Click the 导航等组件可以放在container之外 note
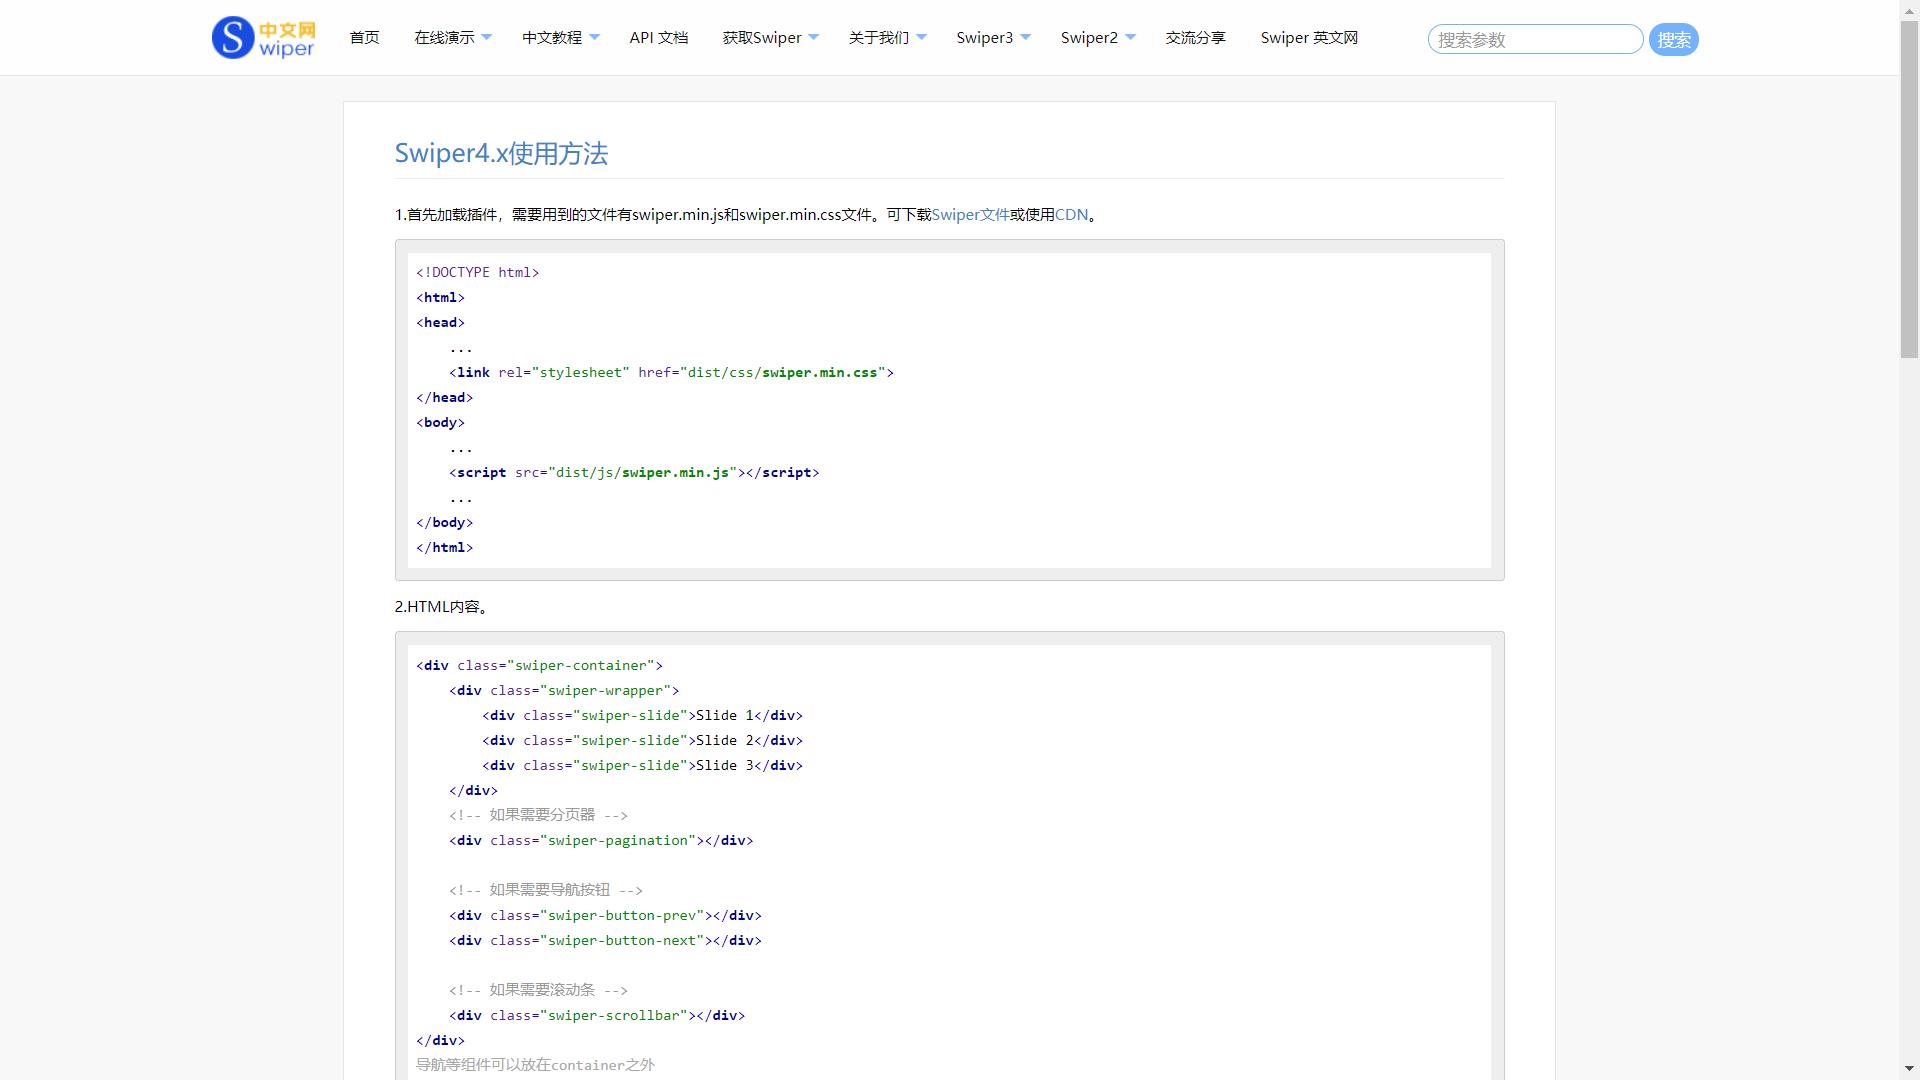The height and width of the screenshot is (1080, 1920). tap(535, 1065)
